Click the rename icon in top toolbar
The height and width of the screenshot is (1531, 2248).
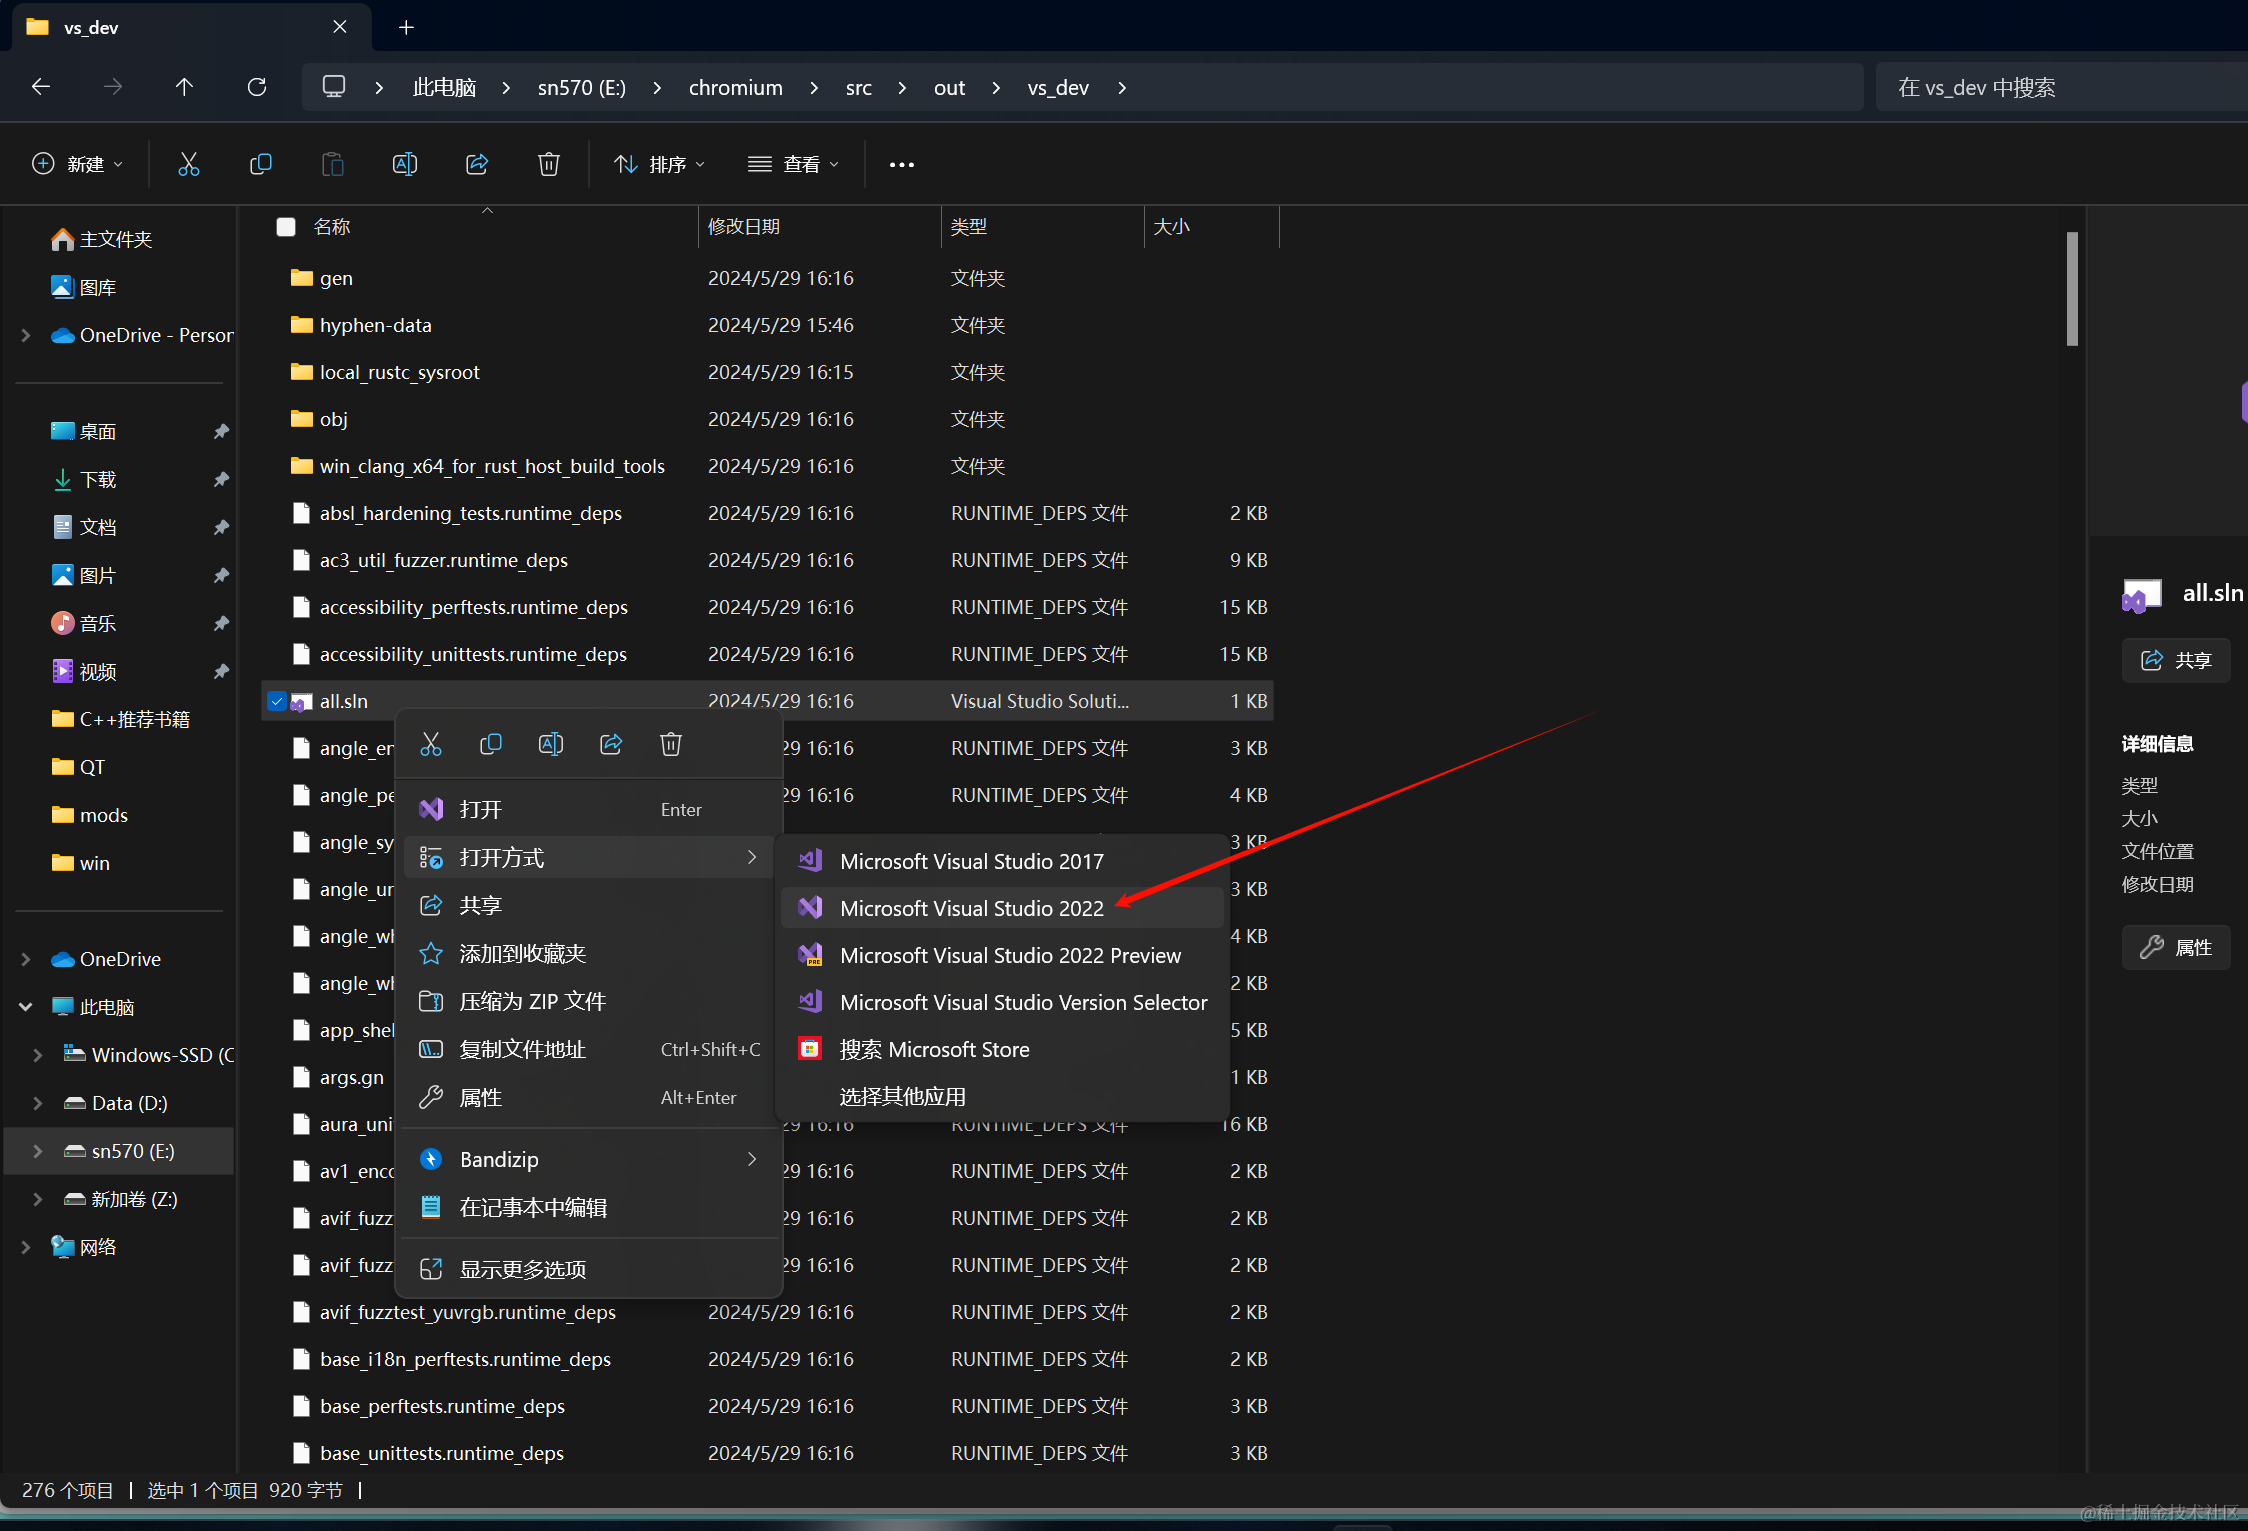405,164
